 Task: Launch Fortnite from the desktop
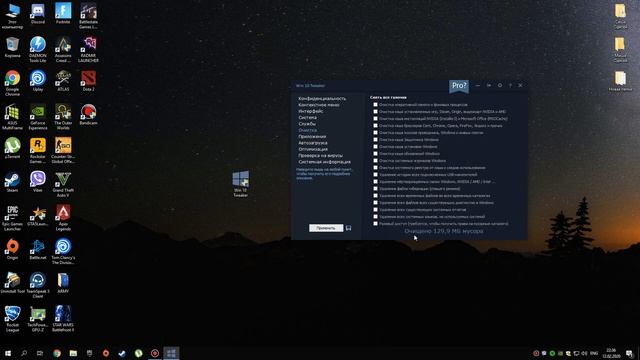63,13
